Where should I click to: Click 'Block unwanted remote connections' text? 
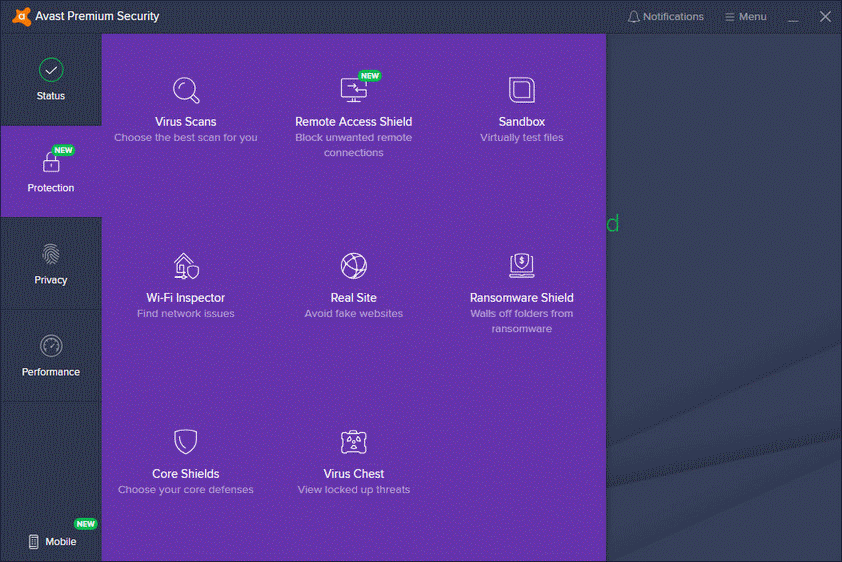(353, 145)
